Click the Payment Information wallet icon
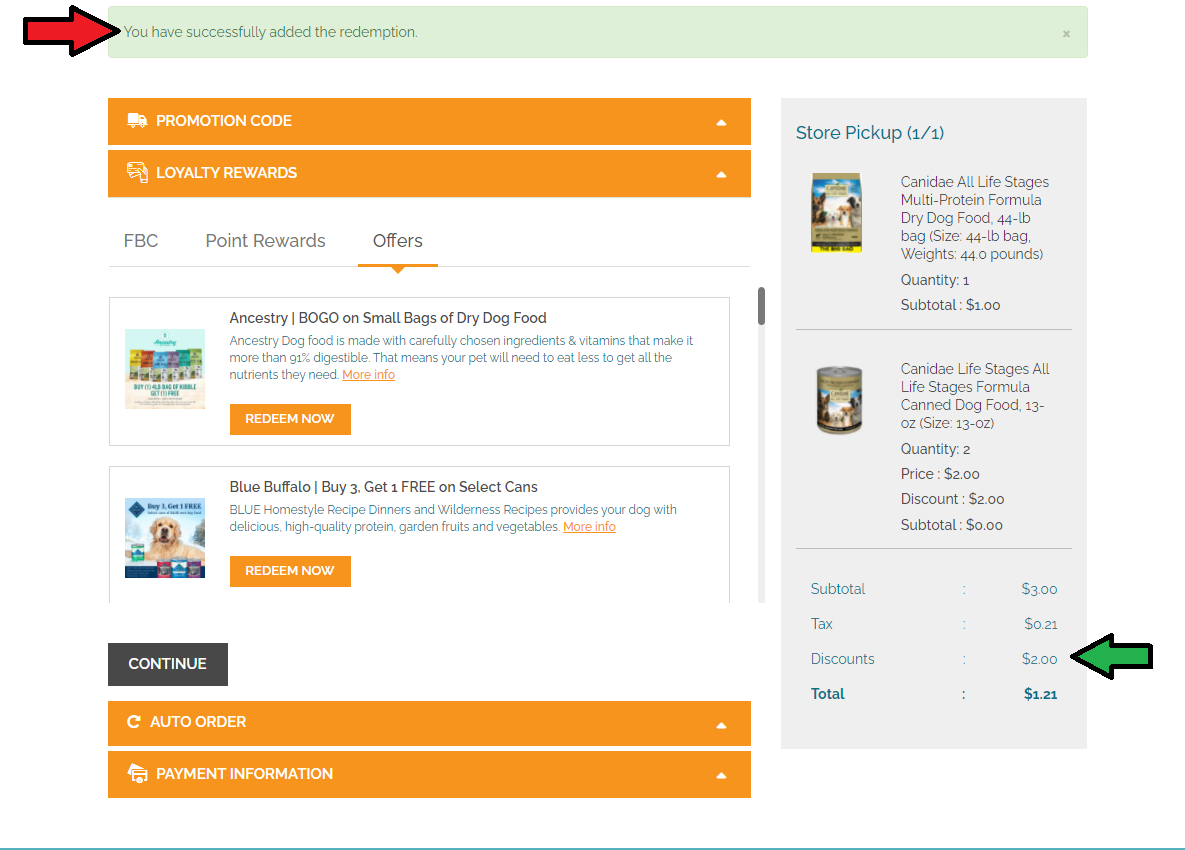This screenshot has width=1185, height=850. coord(137,774)
